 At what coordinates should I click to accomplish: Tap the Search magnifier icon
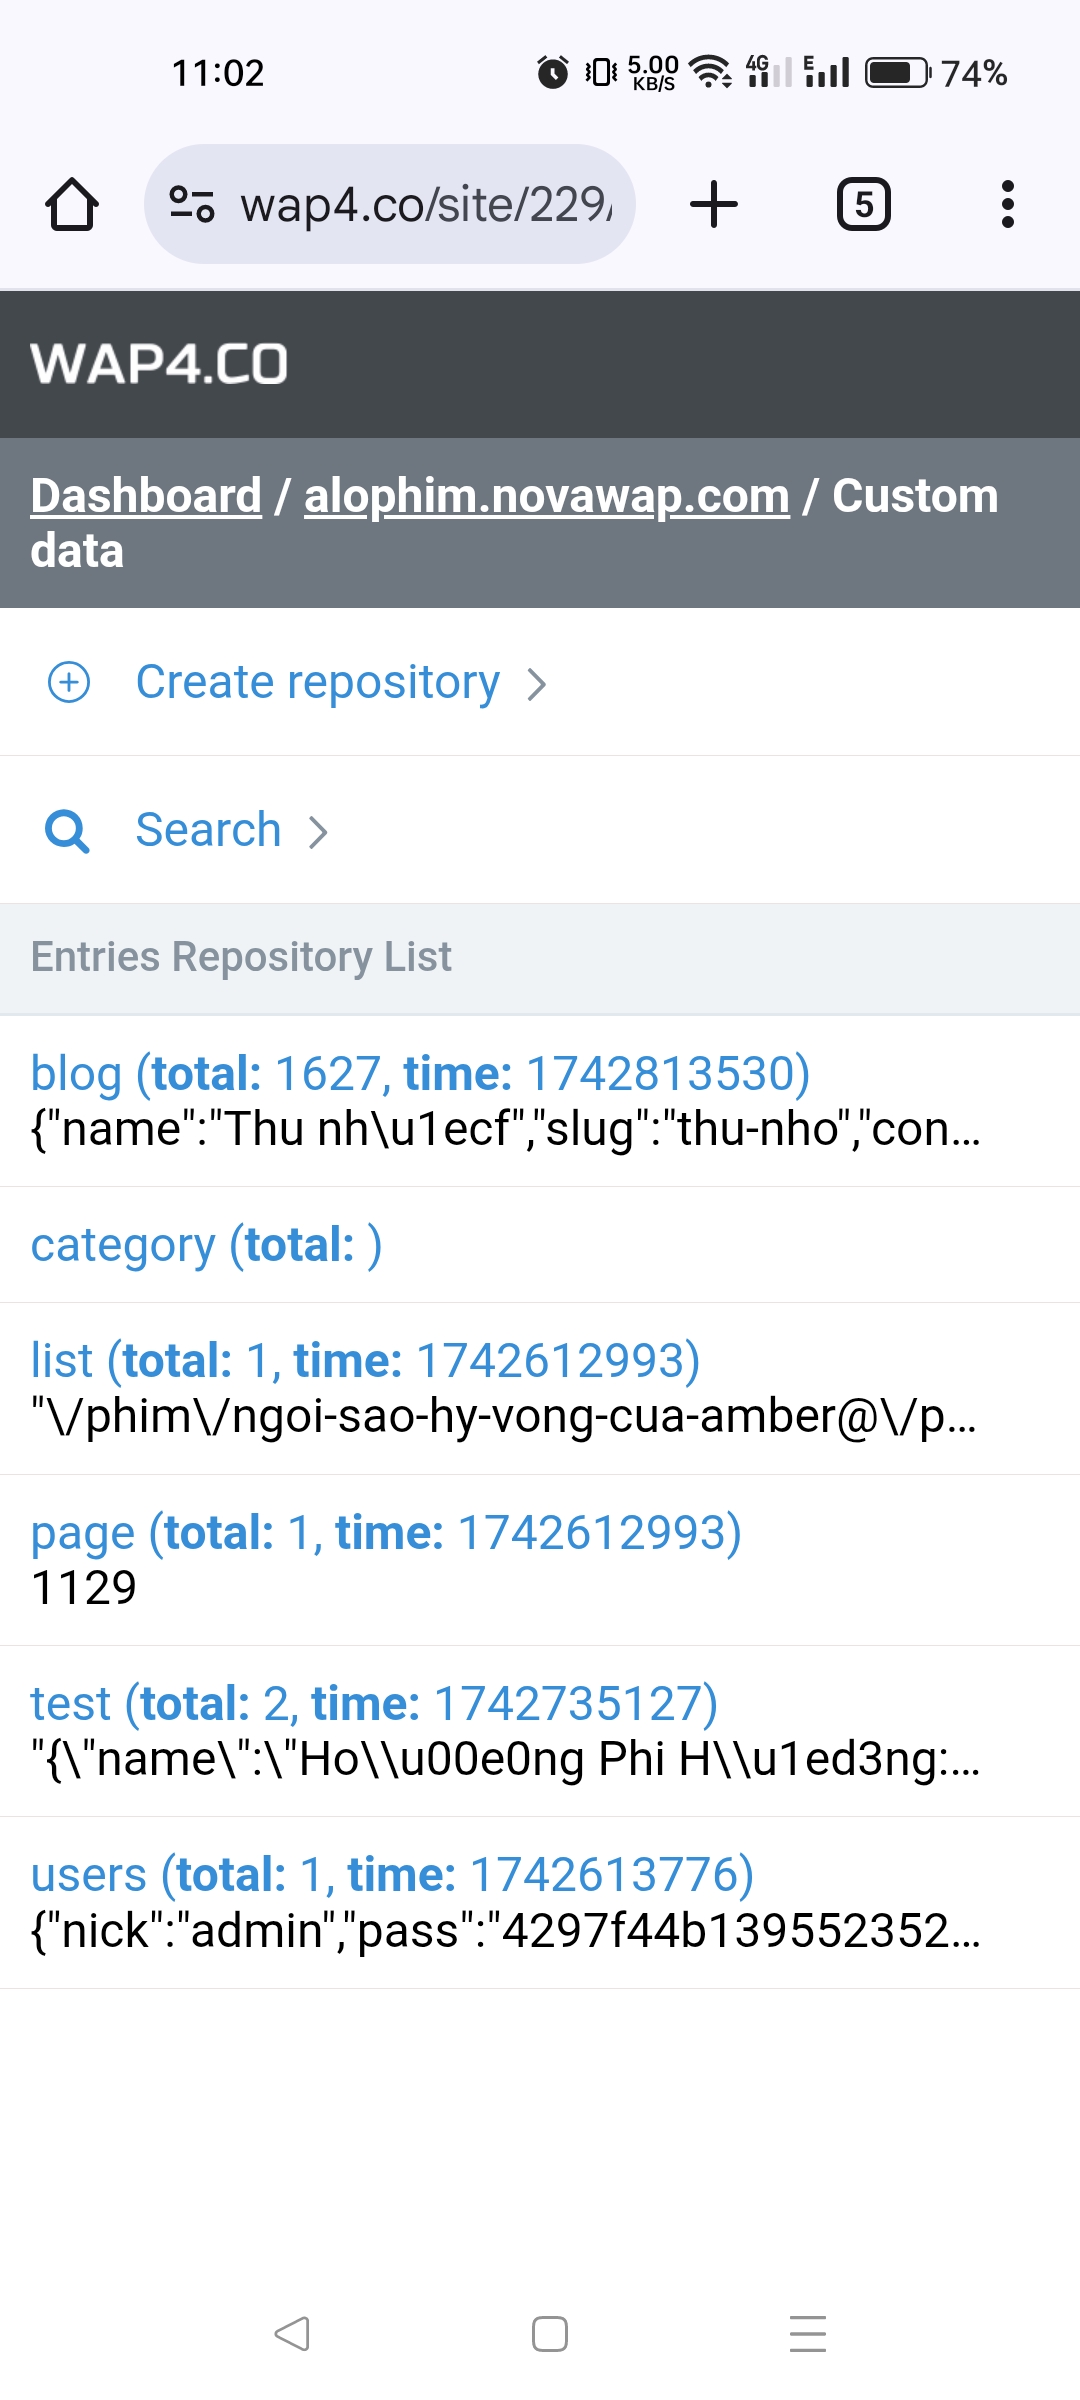tap(67, 831)
